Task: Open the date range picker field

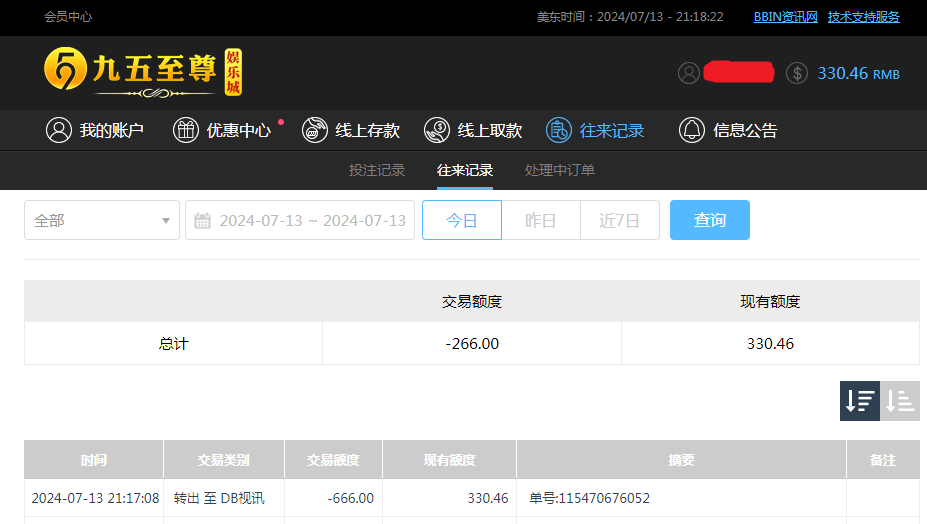Action: pos(312,220)
